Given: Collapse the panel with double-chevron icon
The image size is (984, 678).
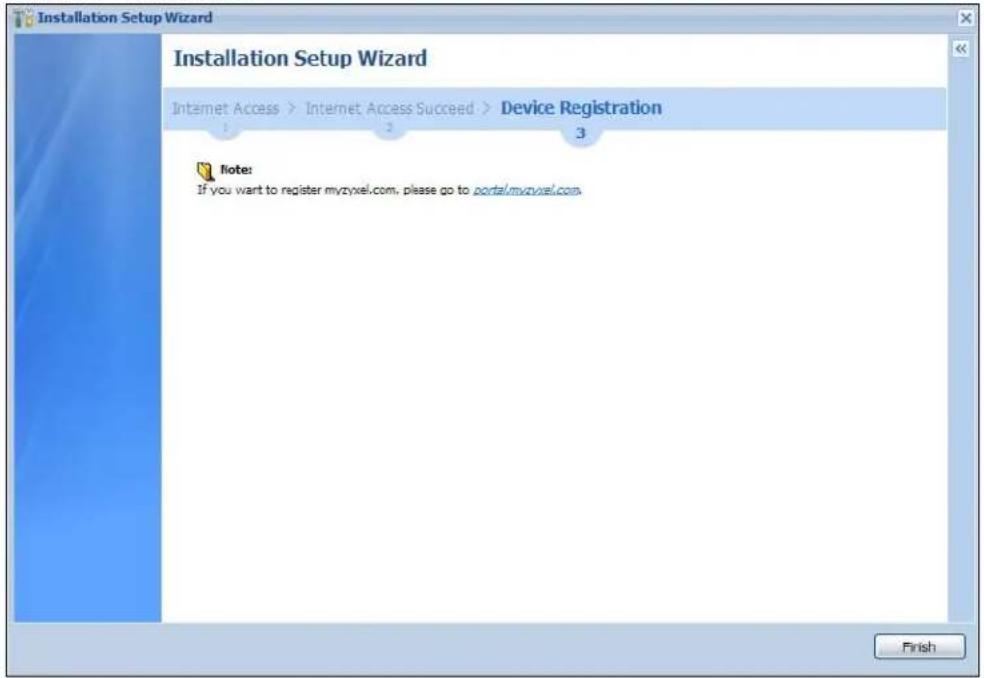Looking at the screenshot, I should pos(960,49).
